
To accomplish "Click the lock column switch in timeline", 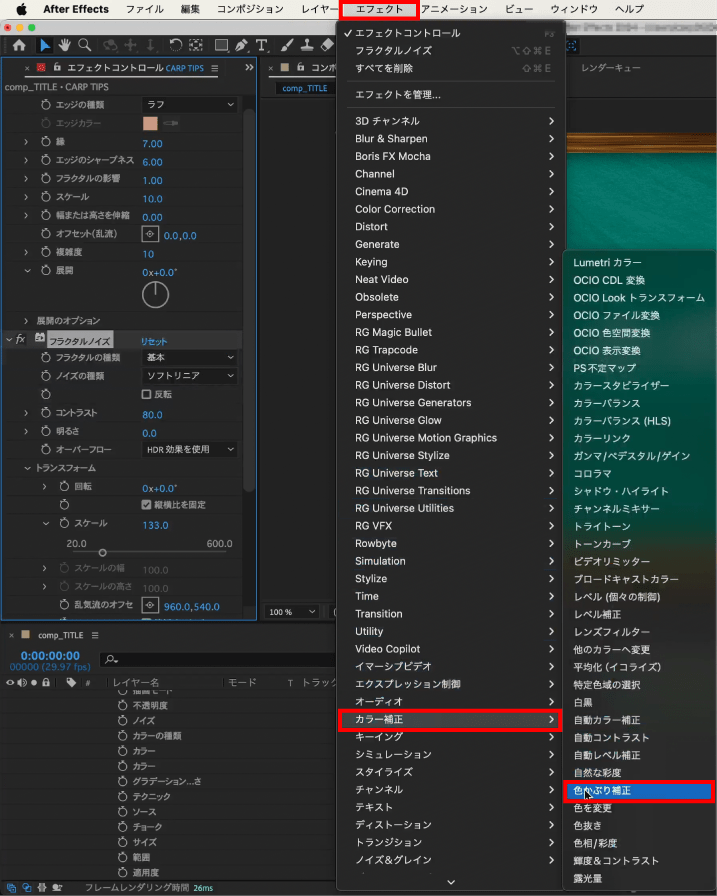I will click(46, 682).
